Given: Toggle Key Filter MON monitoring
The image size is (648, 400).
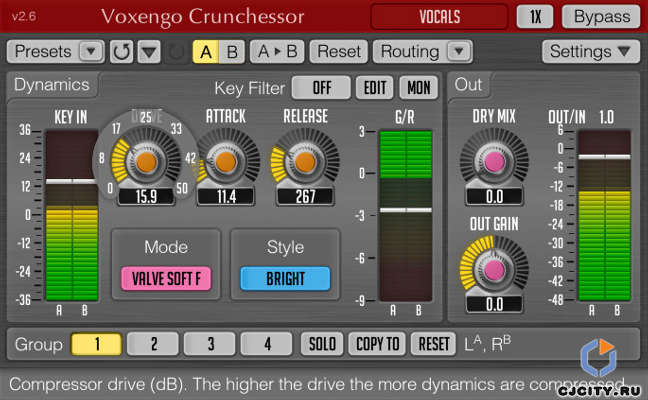Looking at the screenshot, I should coord(419,88).
